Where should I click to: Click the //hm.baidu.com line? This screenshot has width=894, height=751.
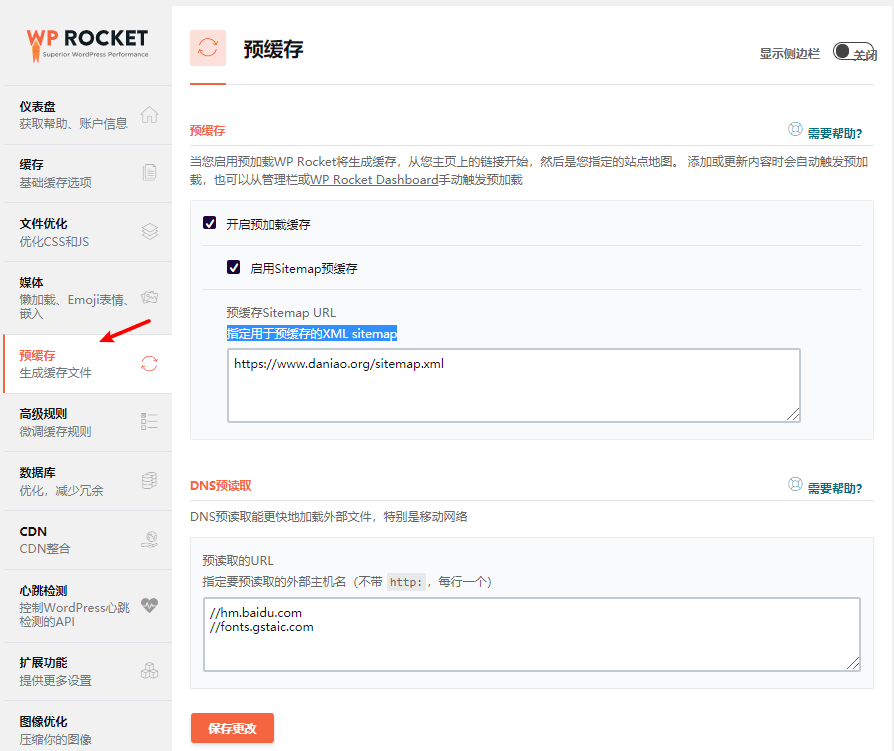pos(256,613)
